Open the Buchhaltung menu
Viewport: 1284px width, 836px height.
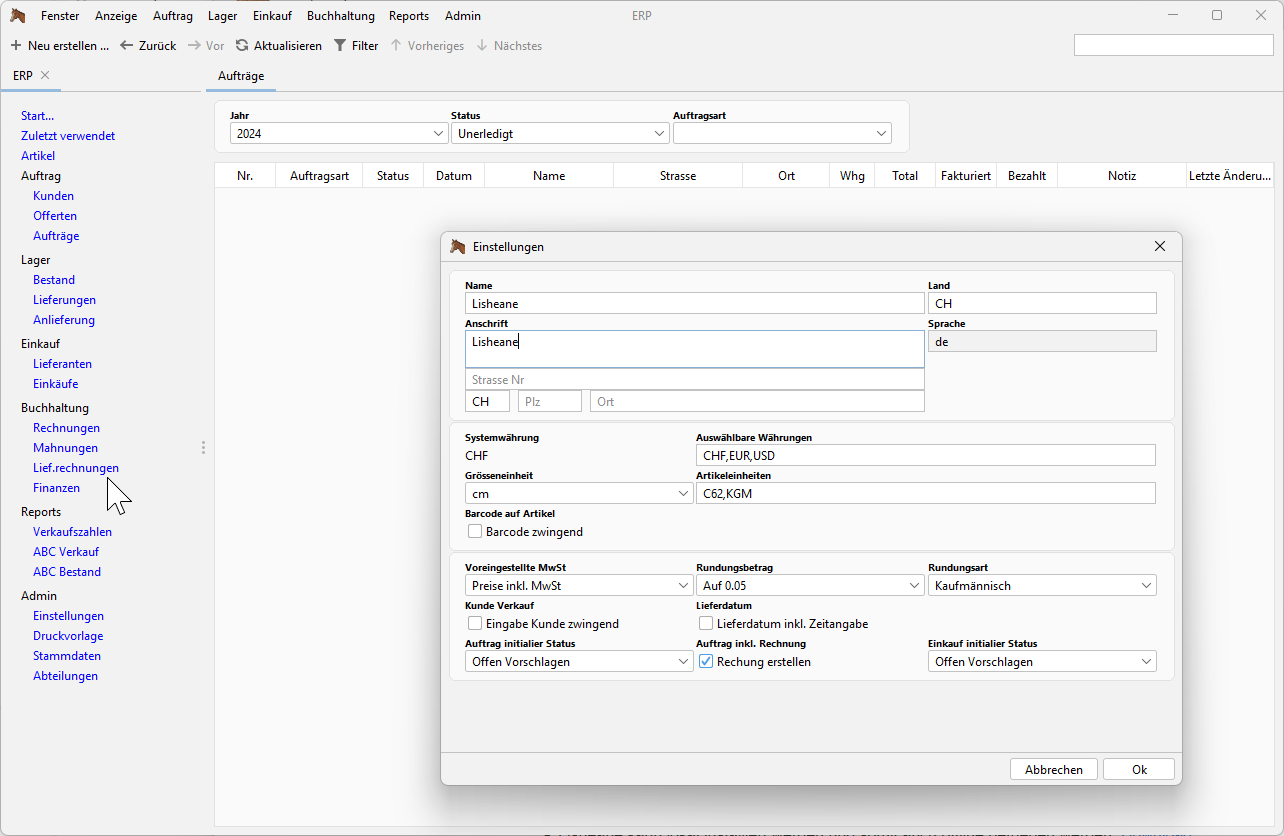click(x=341, y=16)
